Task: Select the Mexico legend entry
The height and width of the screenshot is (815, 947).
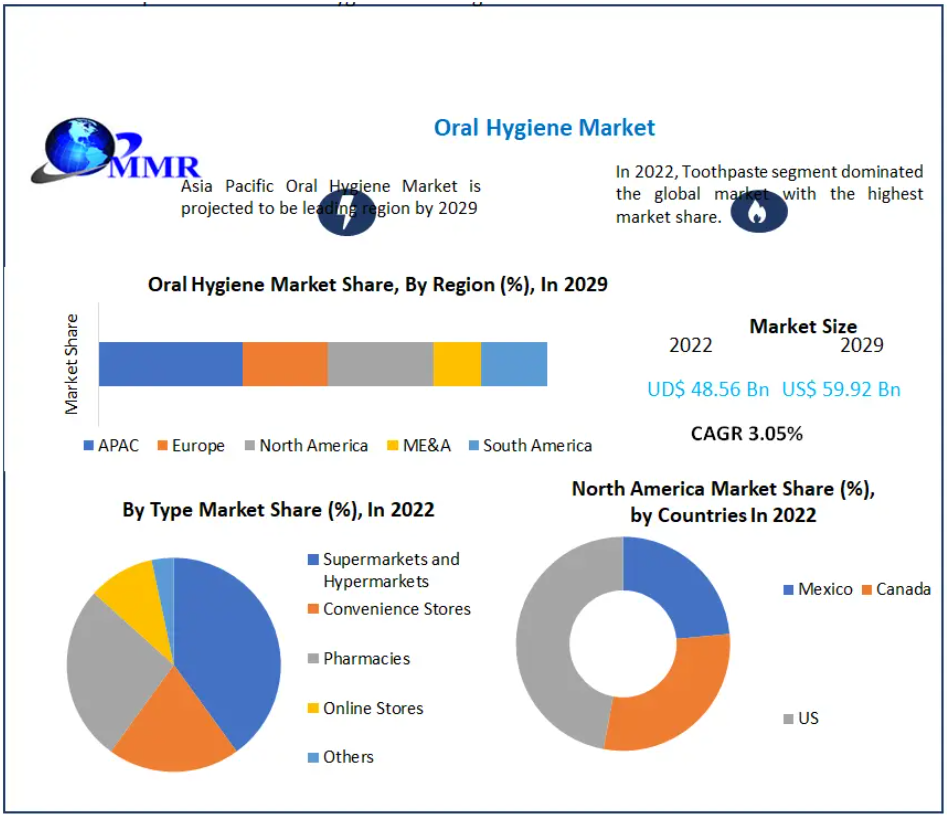Action: click(x=824, y=590)
